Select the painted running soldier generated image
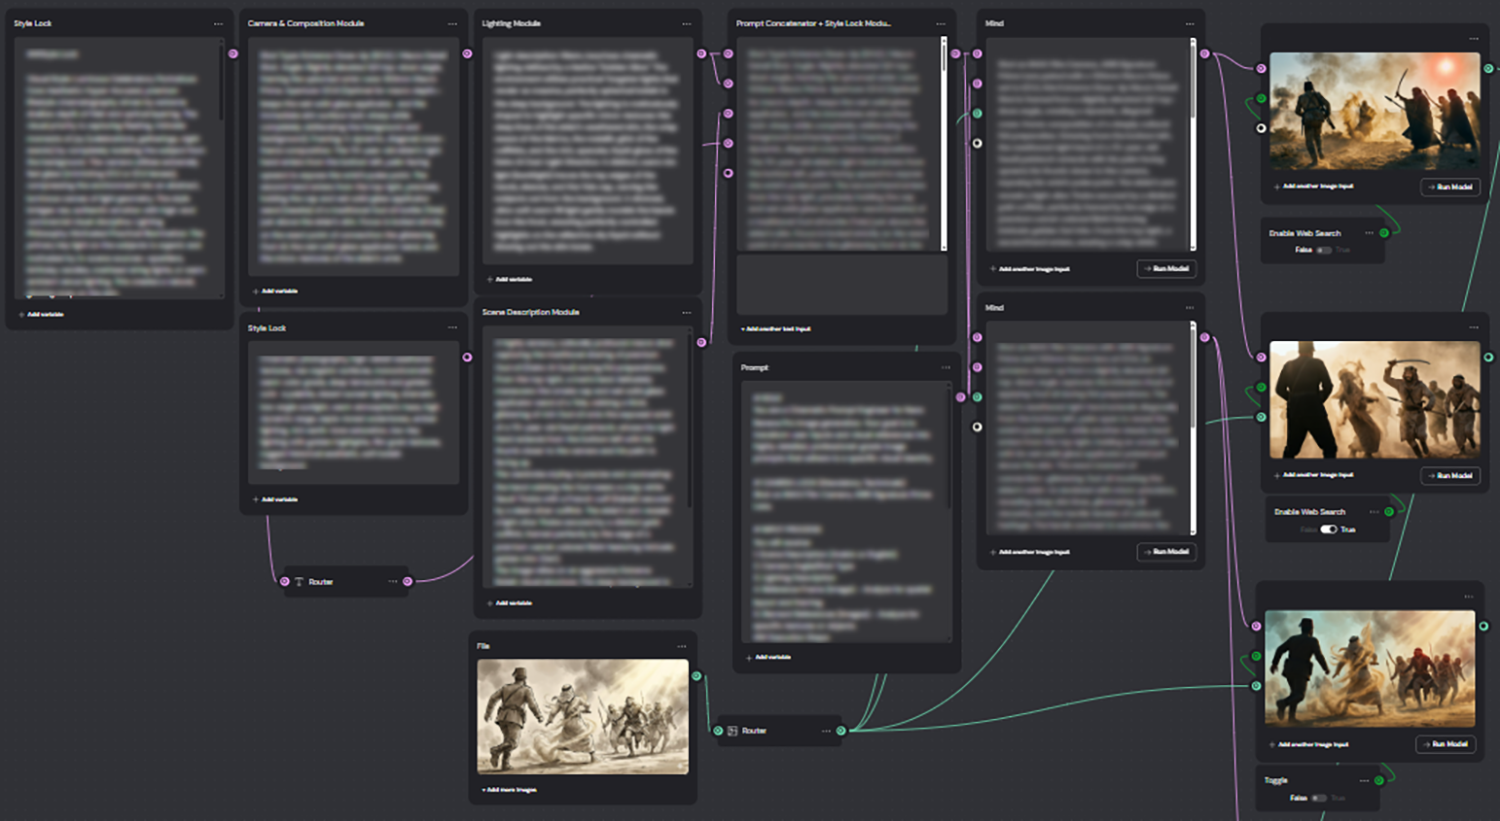 coord(1369,668)
